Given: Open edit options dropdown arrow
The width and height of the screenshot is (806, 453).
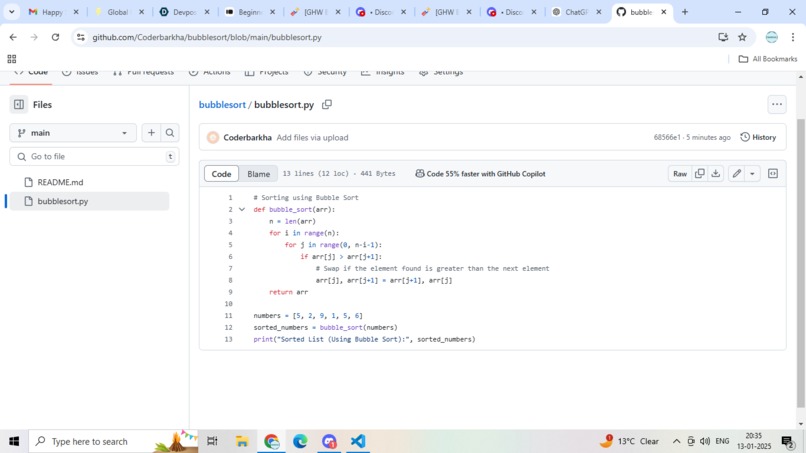Looking at the screenshot, I should 752,173.
